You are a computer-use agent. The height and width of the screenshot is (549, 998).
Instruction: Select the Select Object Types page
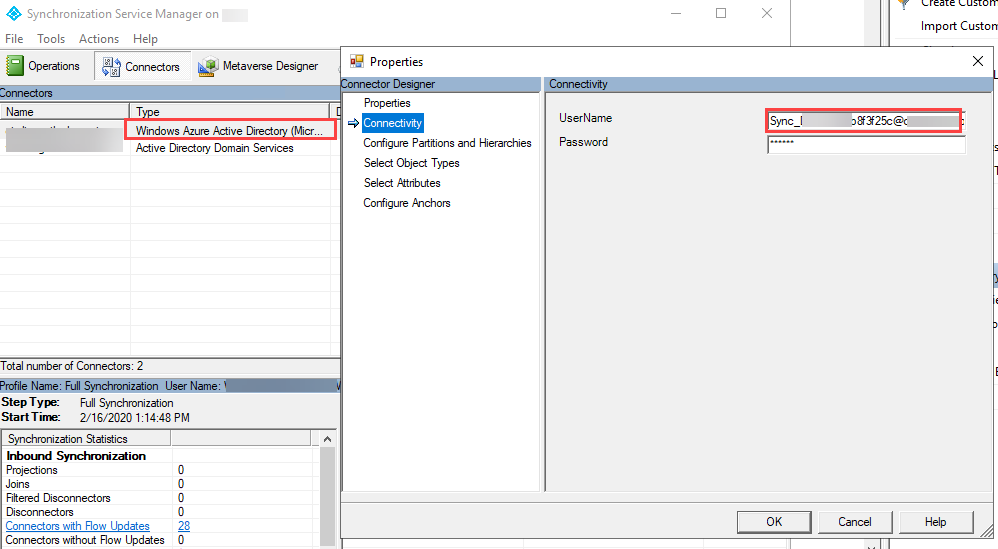[x=411, y=163]
